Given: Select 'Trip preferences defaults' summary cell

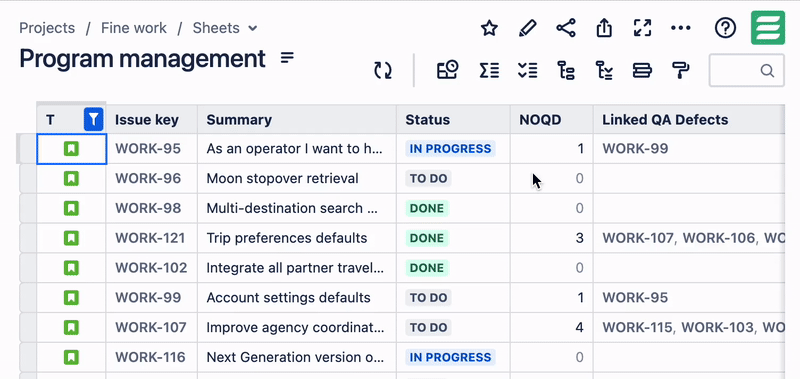Looking at the screenshot, I should [x=297, y=238].
